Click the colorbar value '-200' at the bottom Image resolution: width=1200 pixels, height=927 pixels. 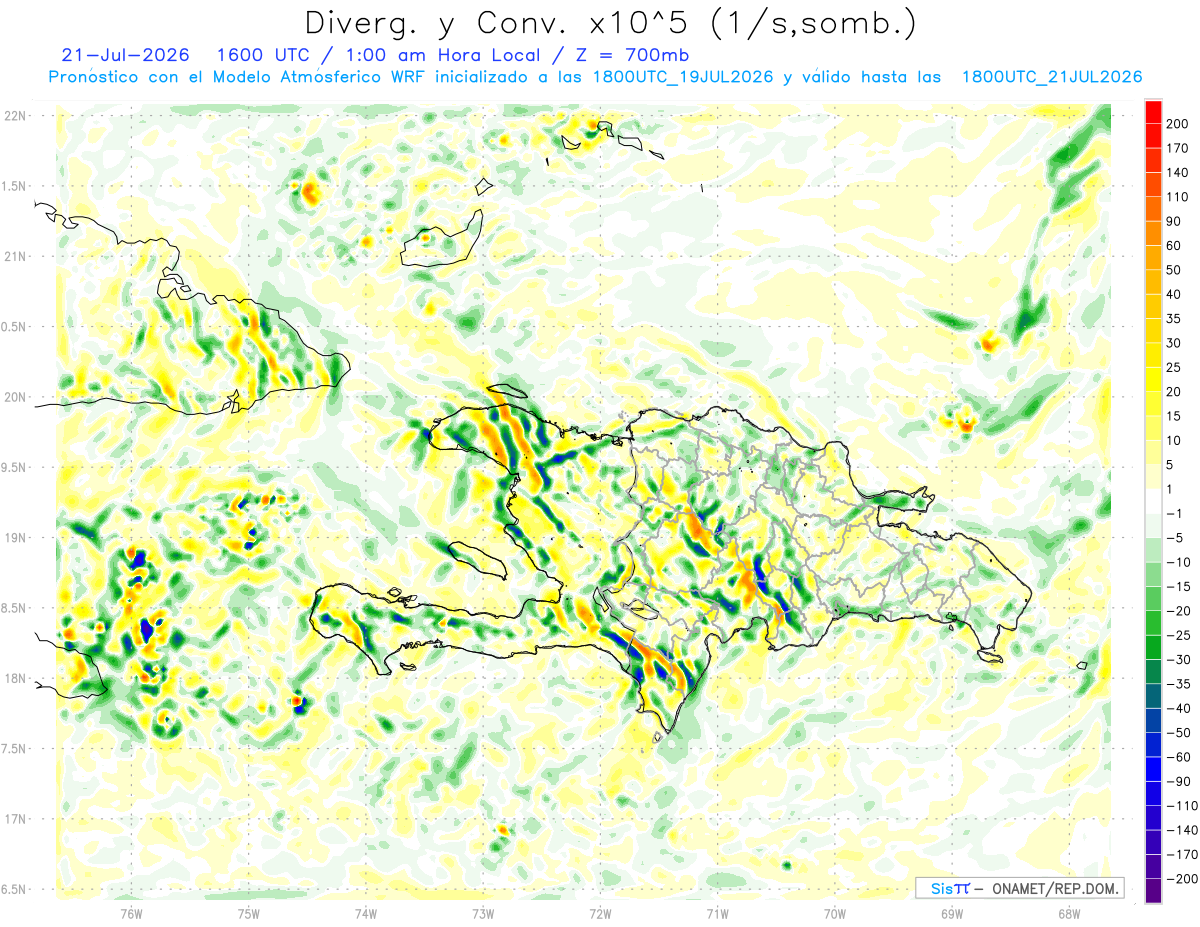(1184, 879)
